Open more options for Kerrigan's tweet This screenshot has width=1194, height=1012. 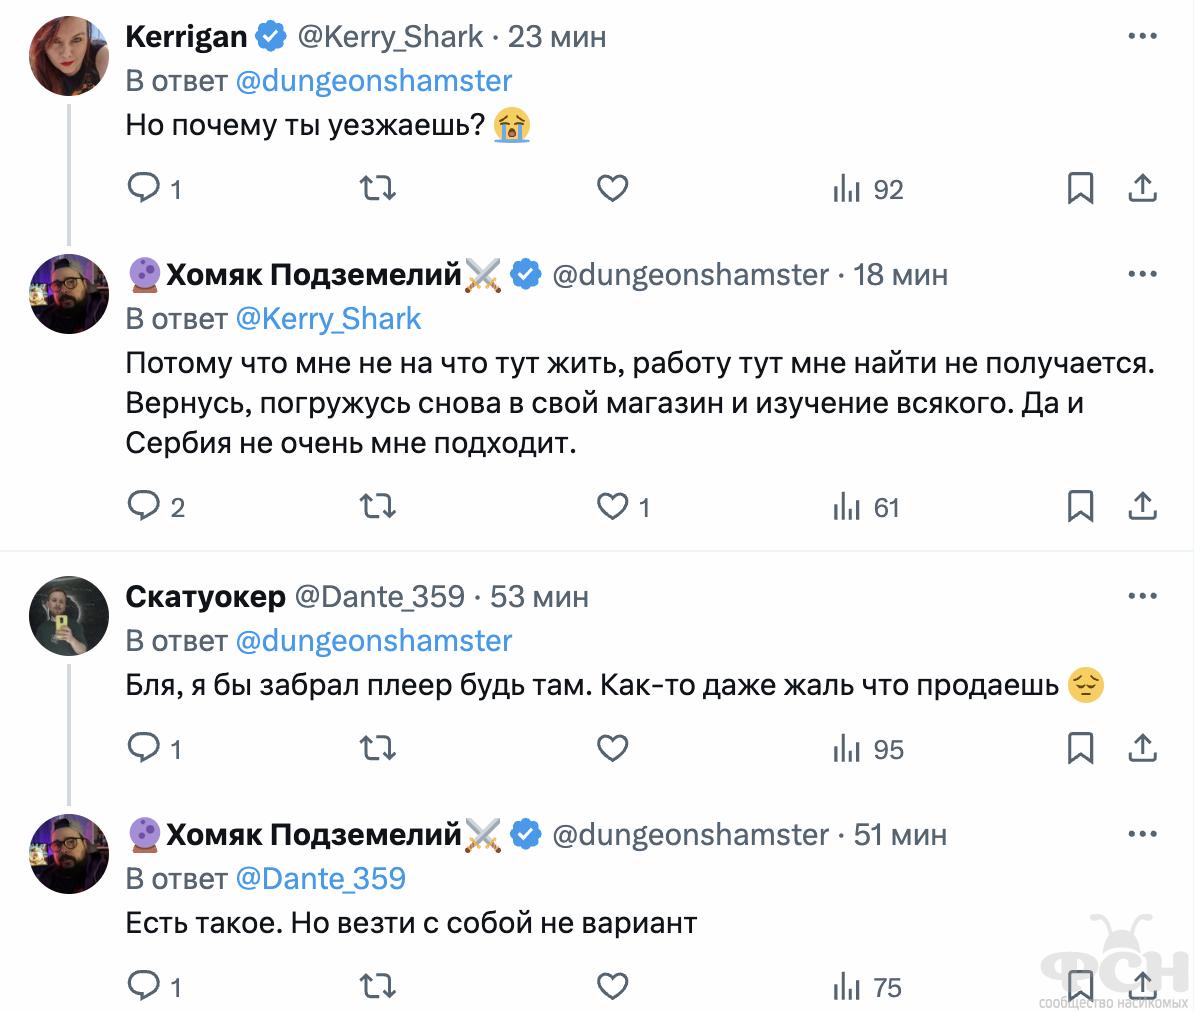click(1142, 37)
